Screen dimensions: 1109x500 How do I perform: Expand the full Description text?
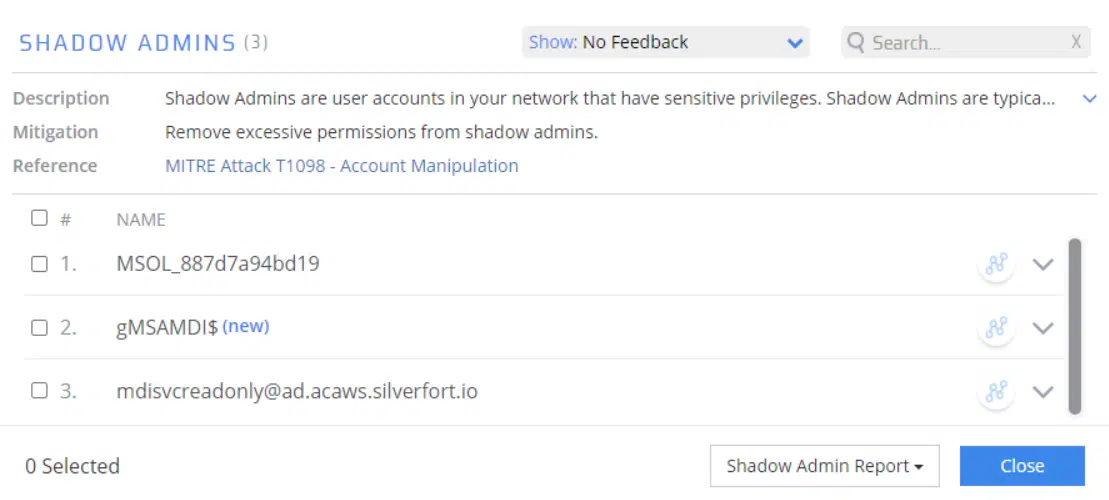(x=1090, y=99)
